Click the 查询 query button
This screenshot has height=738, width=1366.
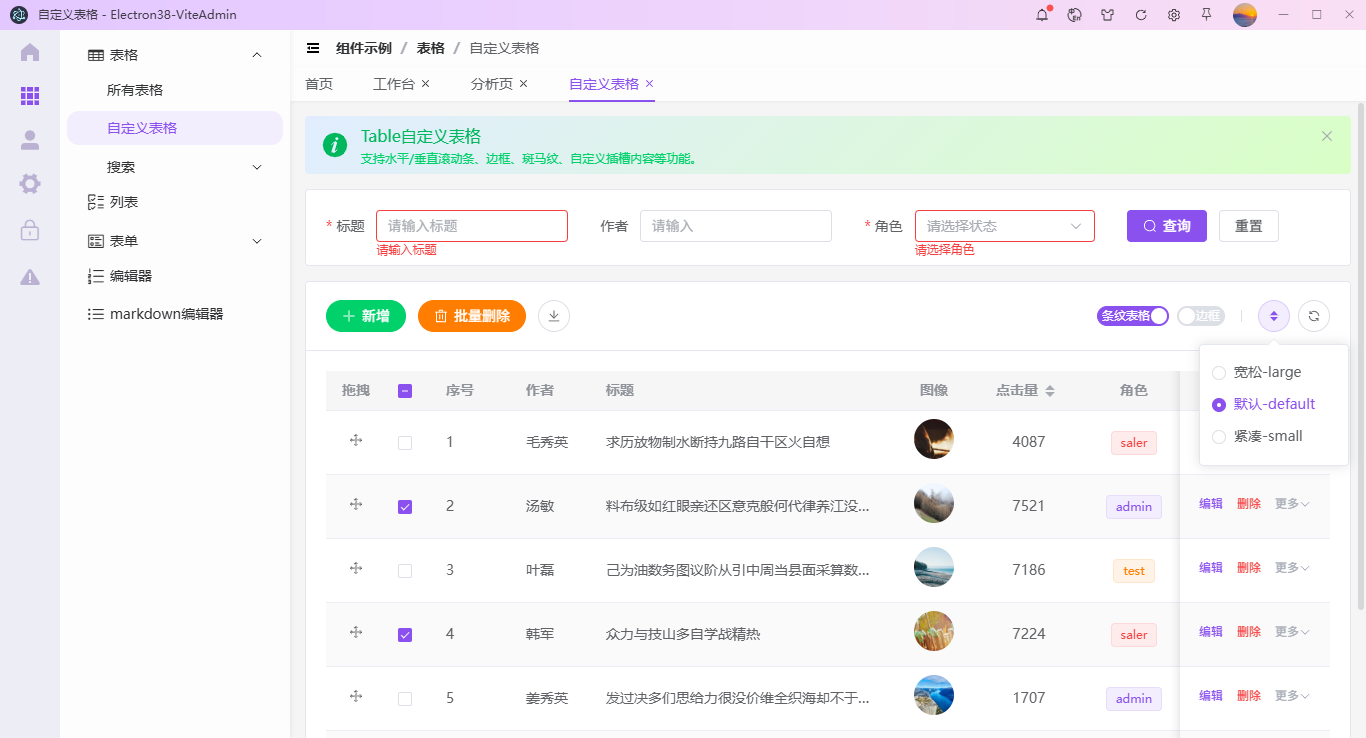point(1166,225)
